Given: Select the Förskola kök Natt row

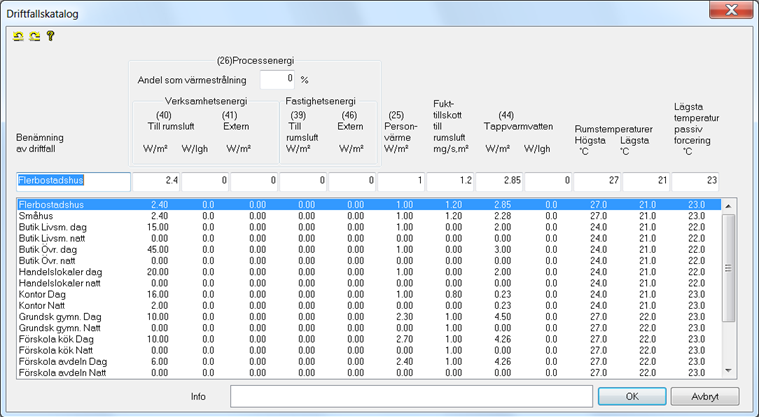Looking at the screenshot, I should pyautogui.click(x=369, y=350).
